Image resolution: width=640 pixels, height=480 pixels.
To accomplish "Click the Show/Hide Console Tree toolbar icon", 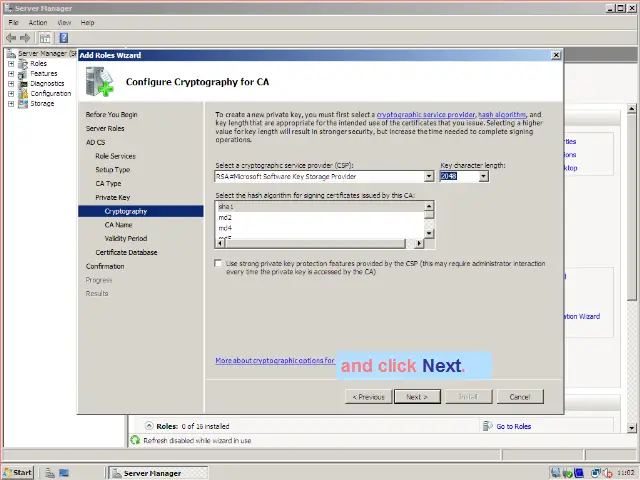I will tap(45, 38).
